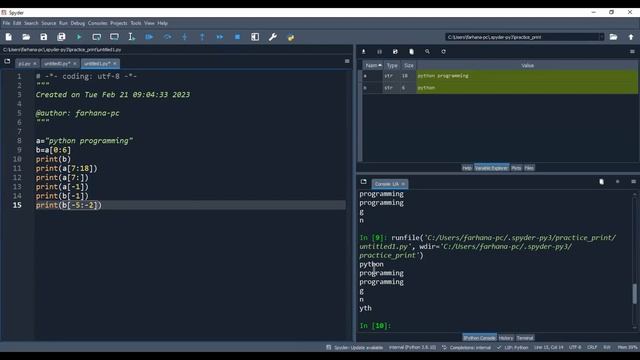Open the Consoles menu
Viewport: 640px width, 360px height.
pyautogui.click(x=98, y=23)
